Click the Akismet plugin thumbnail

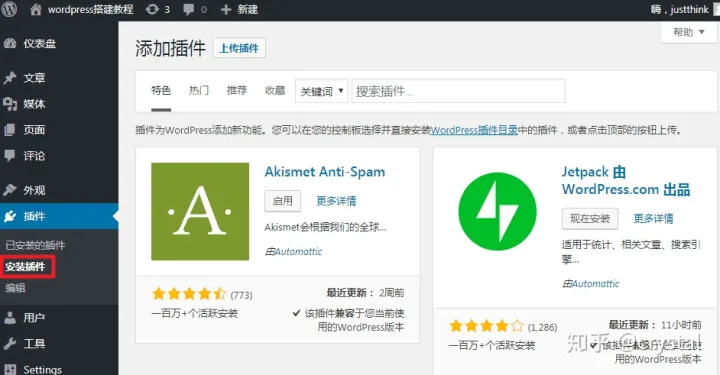[x=200, y=212]
